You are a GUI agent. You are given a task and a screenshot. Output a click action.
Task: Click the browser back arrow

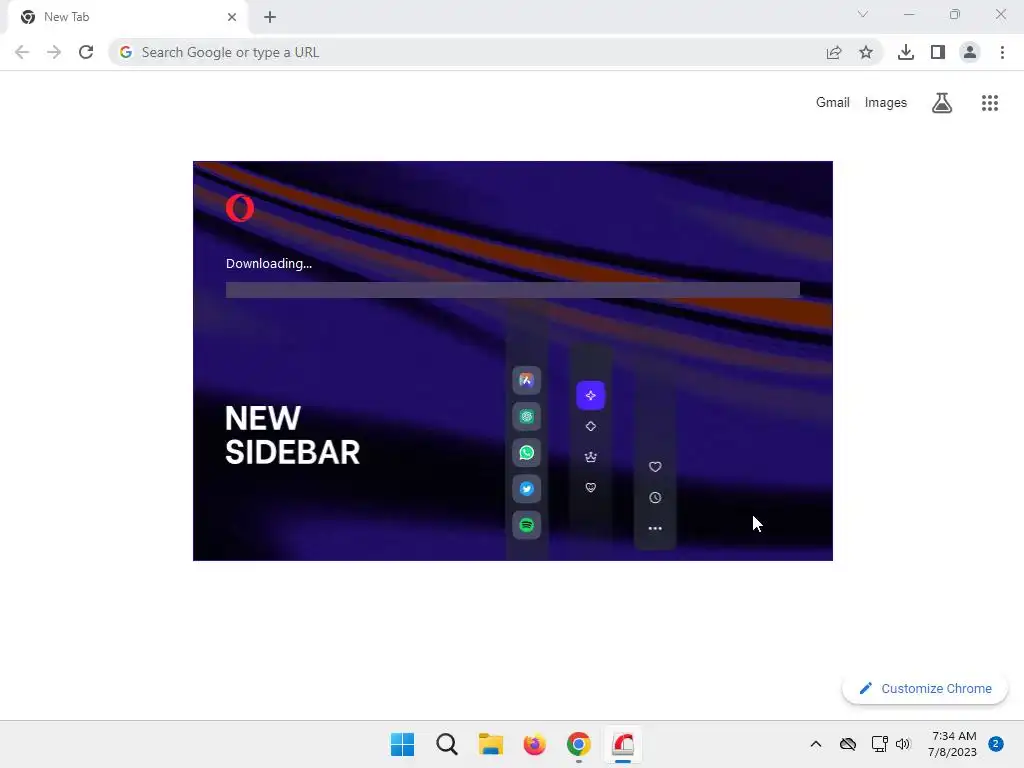22,52
